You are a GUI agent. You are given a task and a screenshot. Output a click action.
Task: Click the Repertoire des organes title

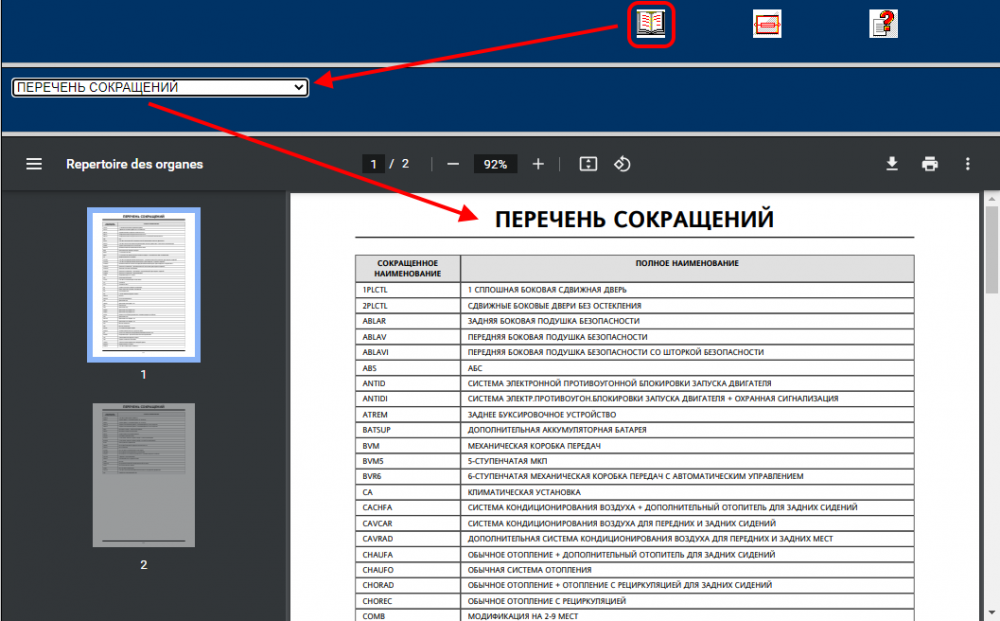click(135, 164)
